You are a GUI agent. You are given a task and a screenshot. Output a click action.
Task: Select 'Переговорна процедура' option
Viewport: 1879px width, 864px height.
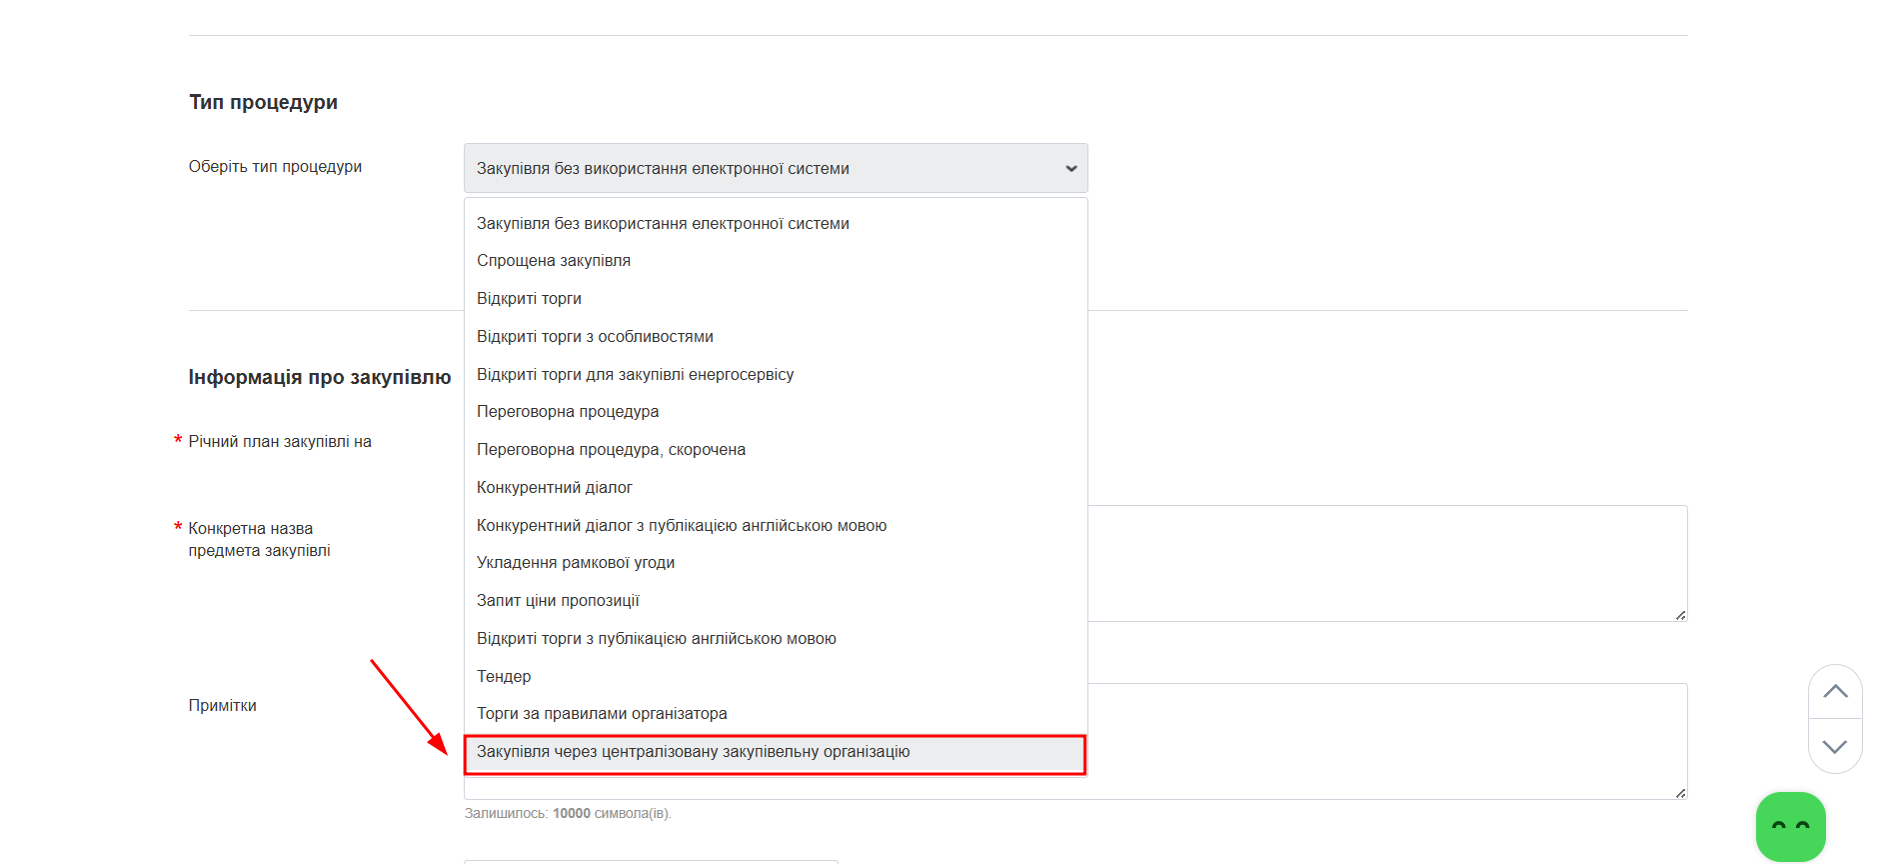point(567,412)
